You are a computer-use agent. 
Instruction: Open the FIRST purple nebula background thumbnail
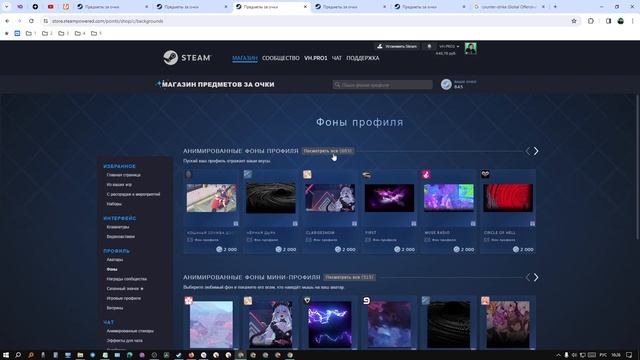pyautogui.click(x=389, y=198)
